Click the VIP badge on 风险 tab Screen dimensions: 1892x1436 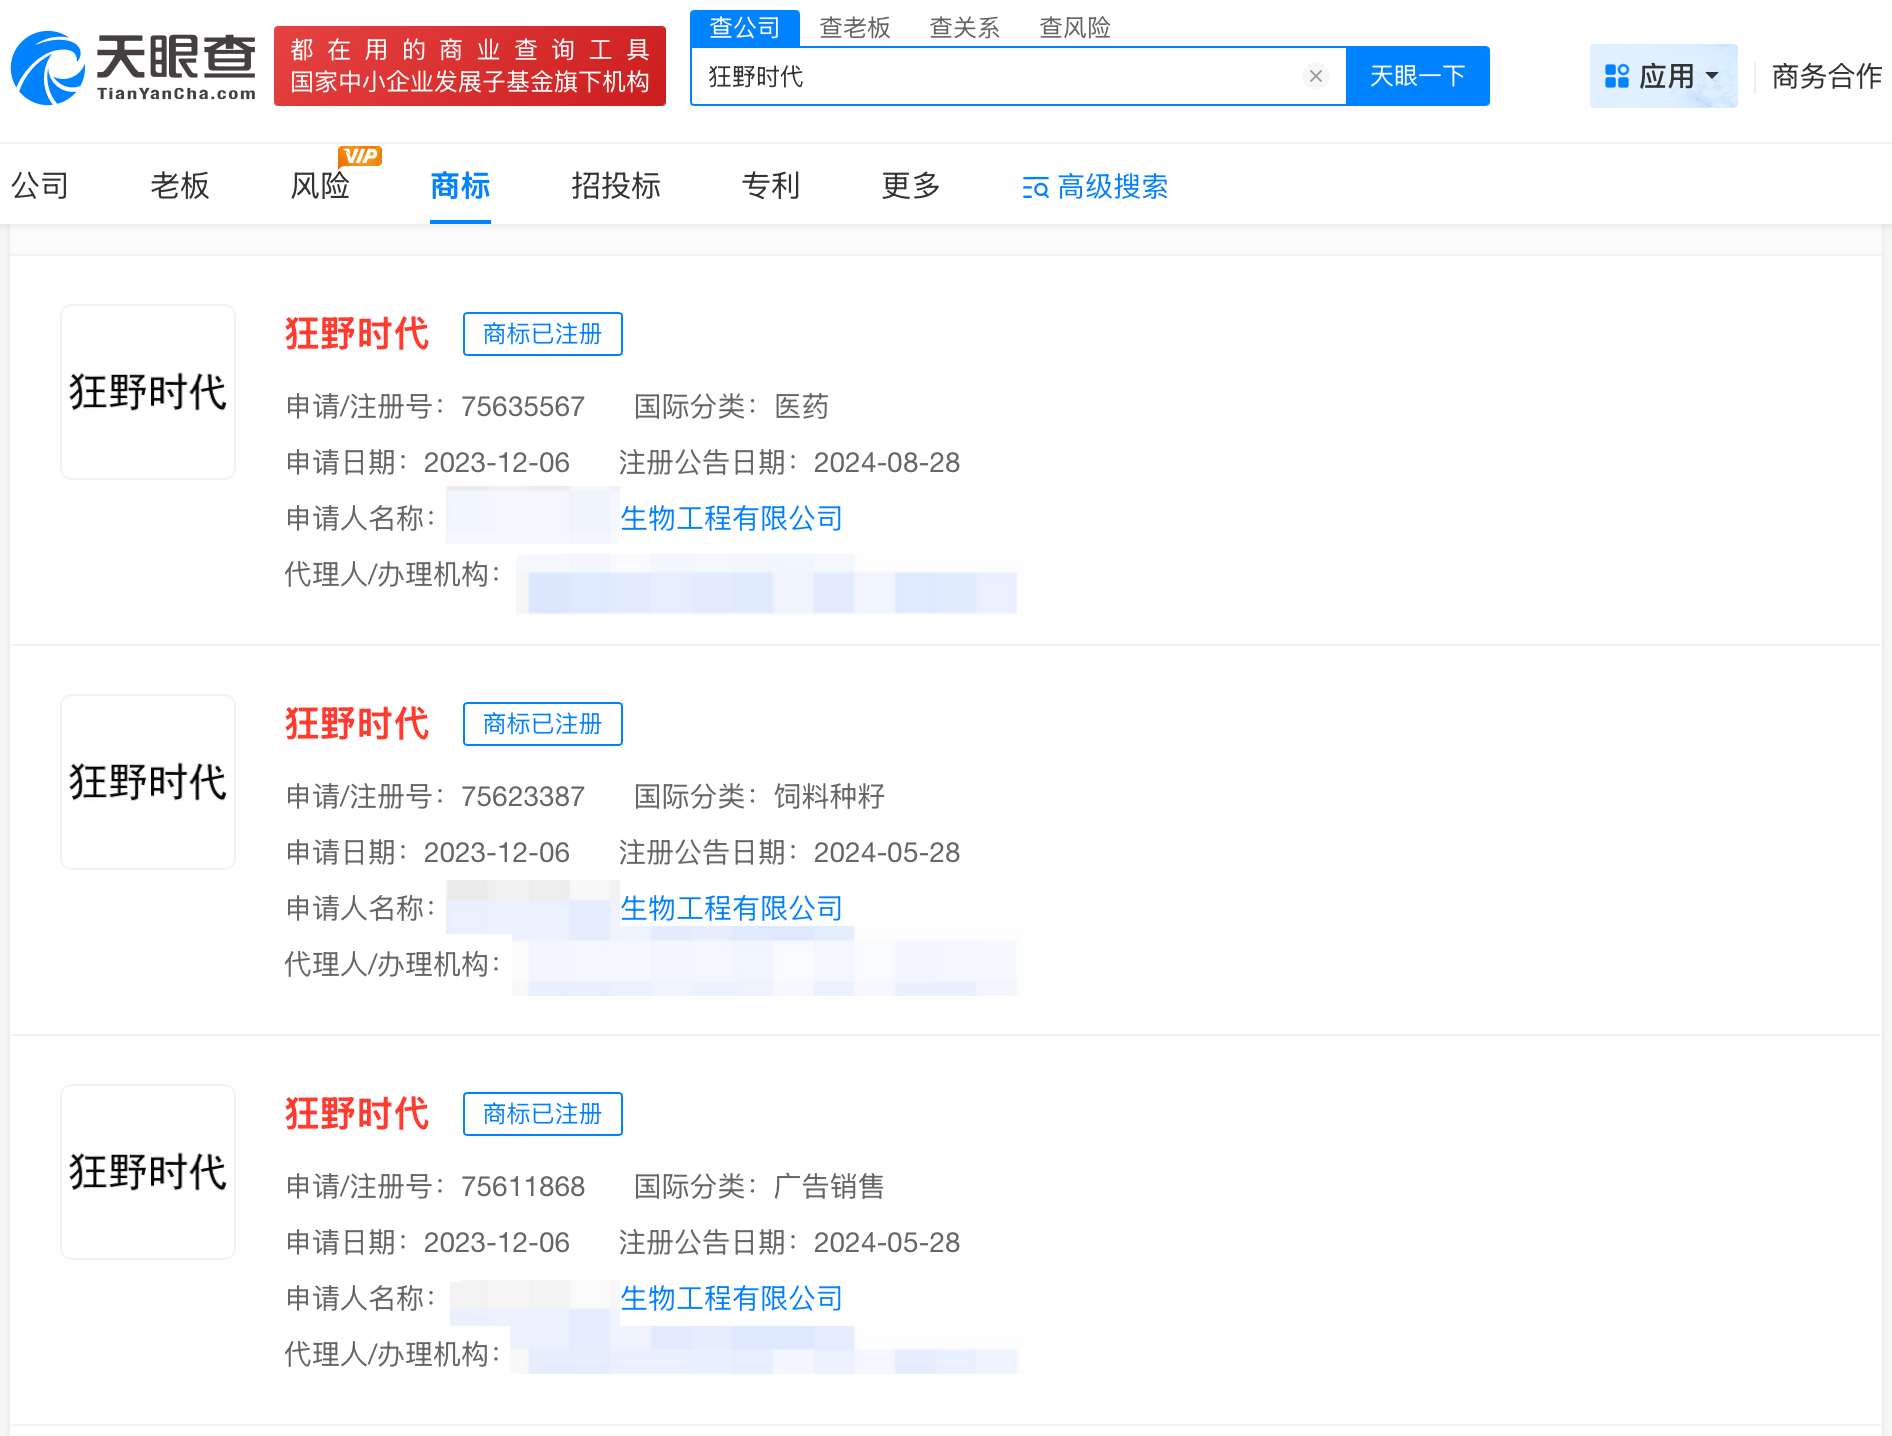pyautogui.click(x=359, y=155)
